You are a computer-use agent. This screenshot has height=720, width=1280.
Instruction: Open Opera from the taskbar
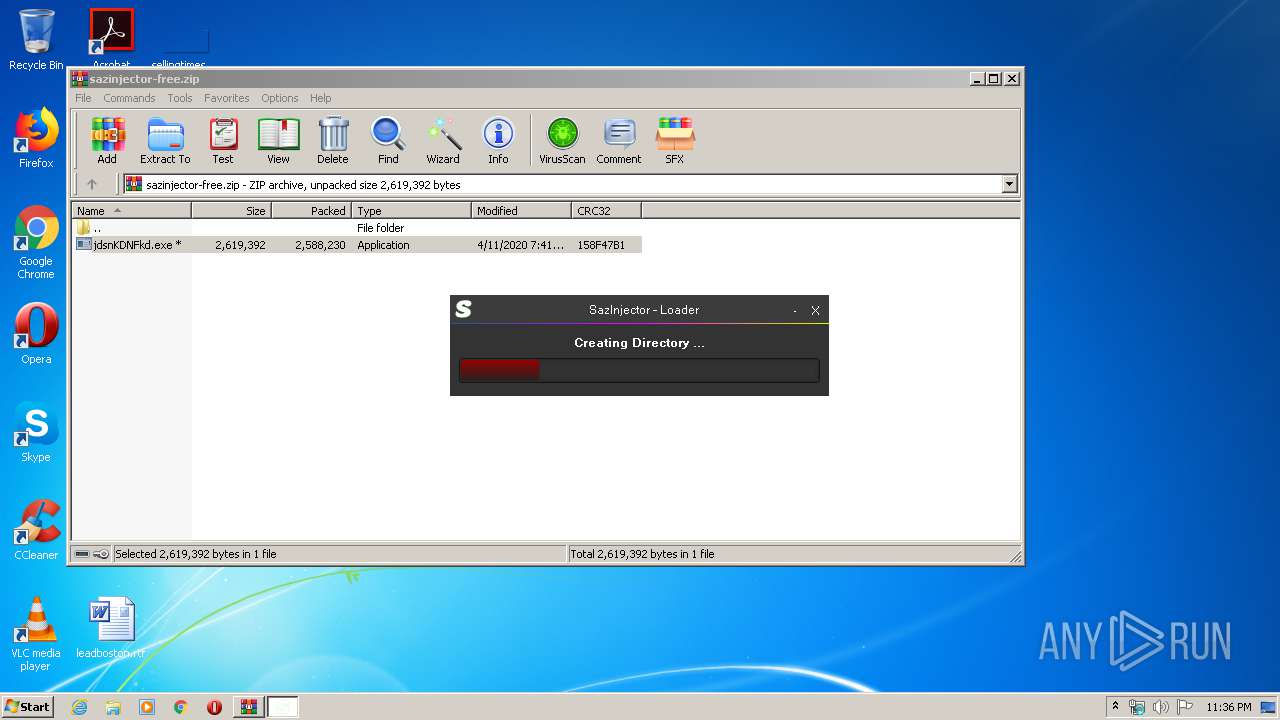(214, 707)
